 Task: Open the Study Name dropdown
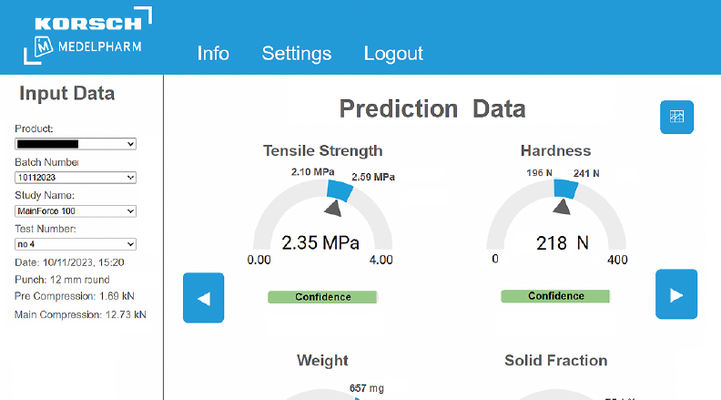[75, 211]
